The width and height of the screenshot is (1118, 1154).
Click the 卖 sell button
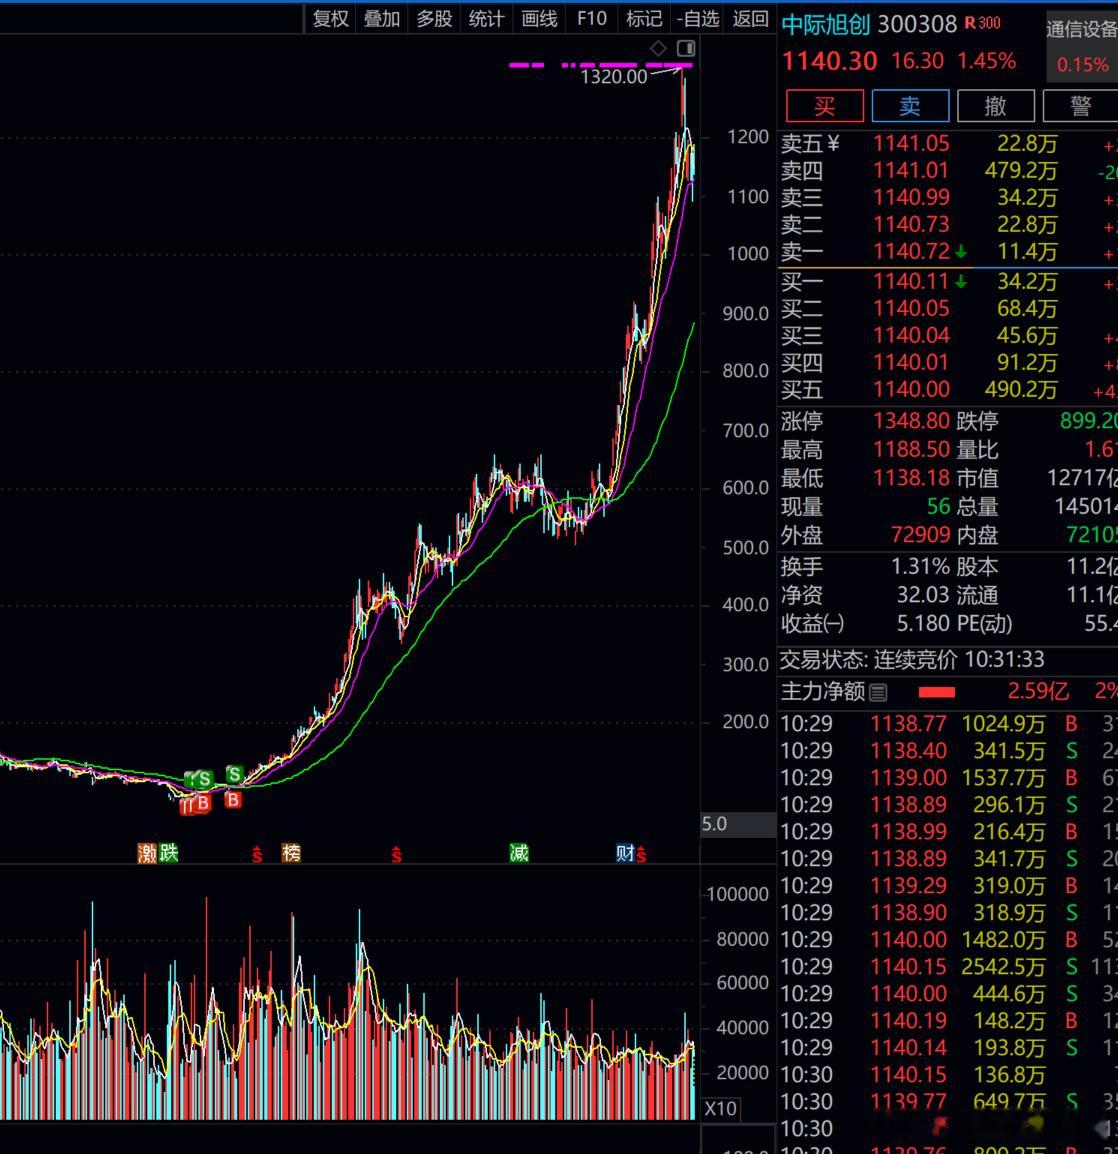910,106
